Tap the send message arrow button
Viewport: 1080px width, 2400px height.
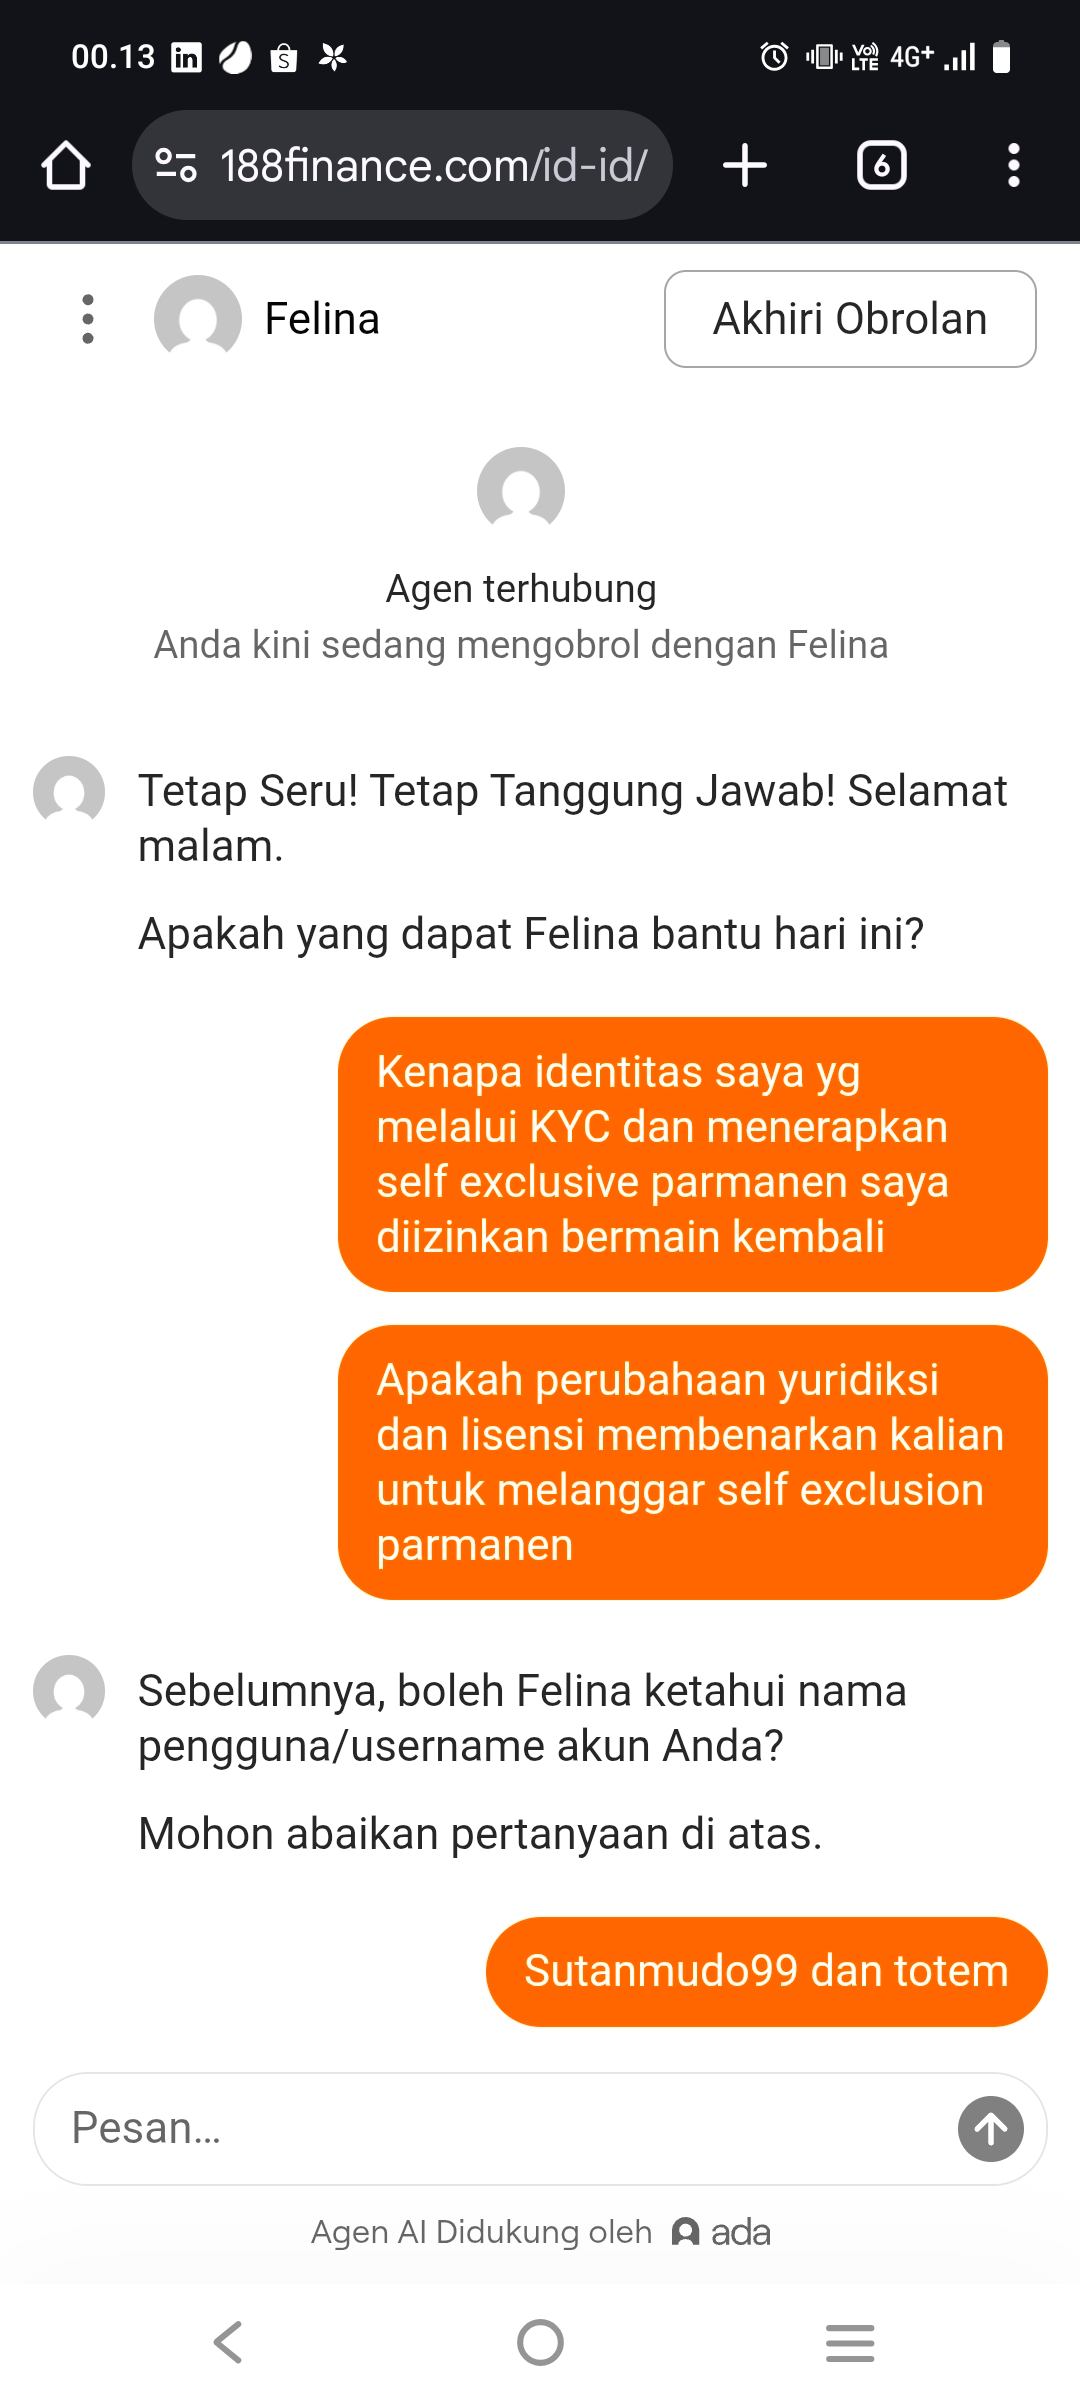tap(990, 2128)
